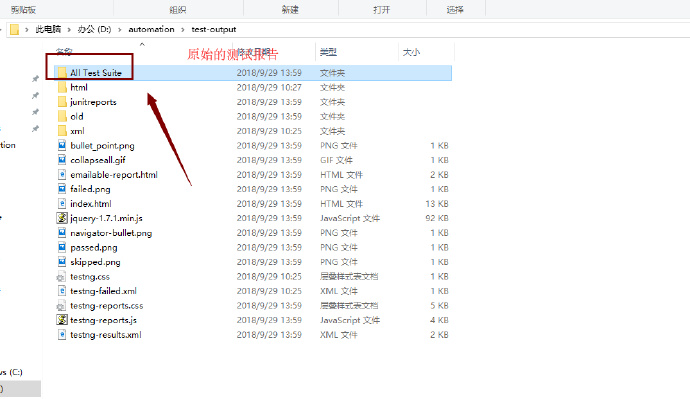
Task: Expand the chevron after 办公 (D:) in address bar
Action: tap(119, 29)
